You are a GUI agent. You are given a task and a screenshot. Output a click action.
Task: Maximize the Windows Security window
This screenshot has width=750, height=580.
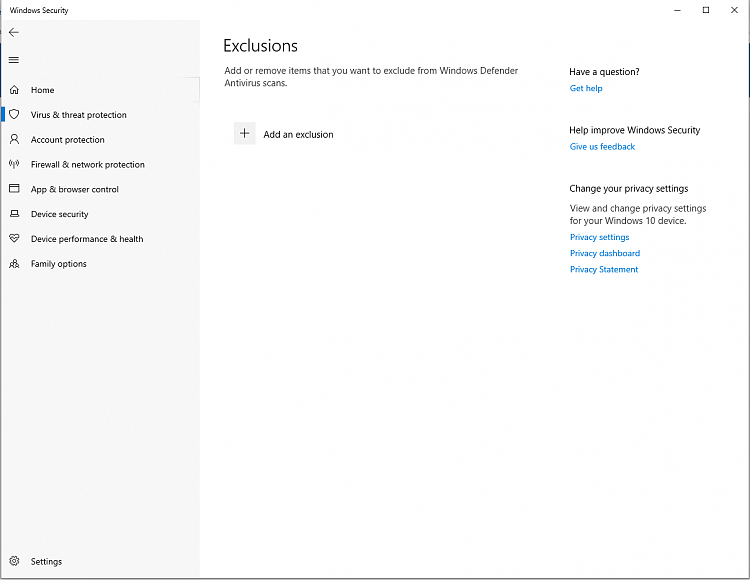(x=706, y=10)
